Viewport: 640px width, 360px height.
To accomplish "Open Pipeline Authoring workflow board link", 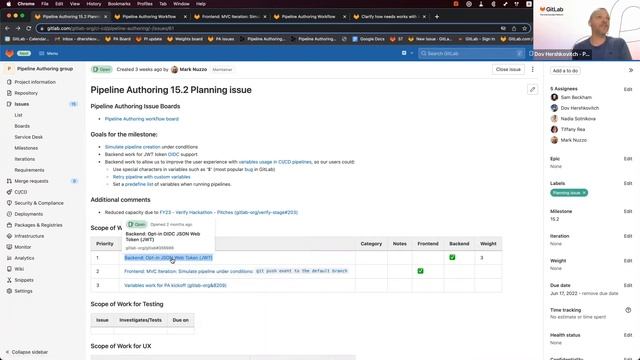I will [x=142, y=119].
